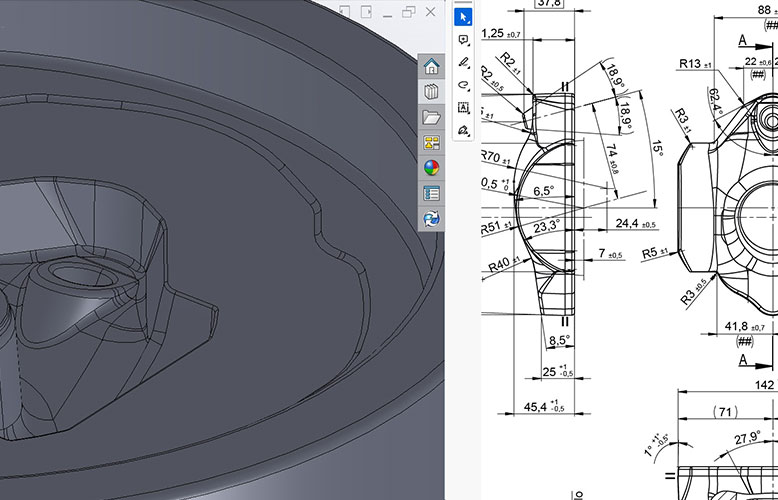Activate the arrow selection tool
This screenshot has width=778, height=500.
(463, 17)
